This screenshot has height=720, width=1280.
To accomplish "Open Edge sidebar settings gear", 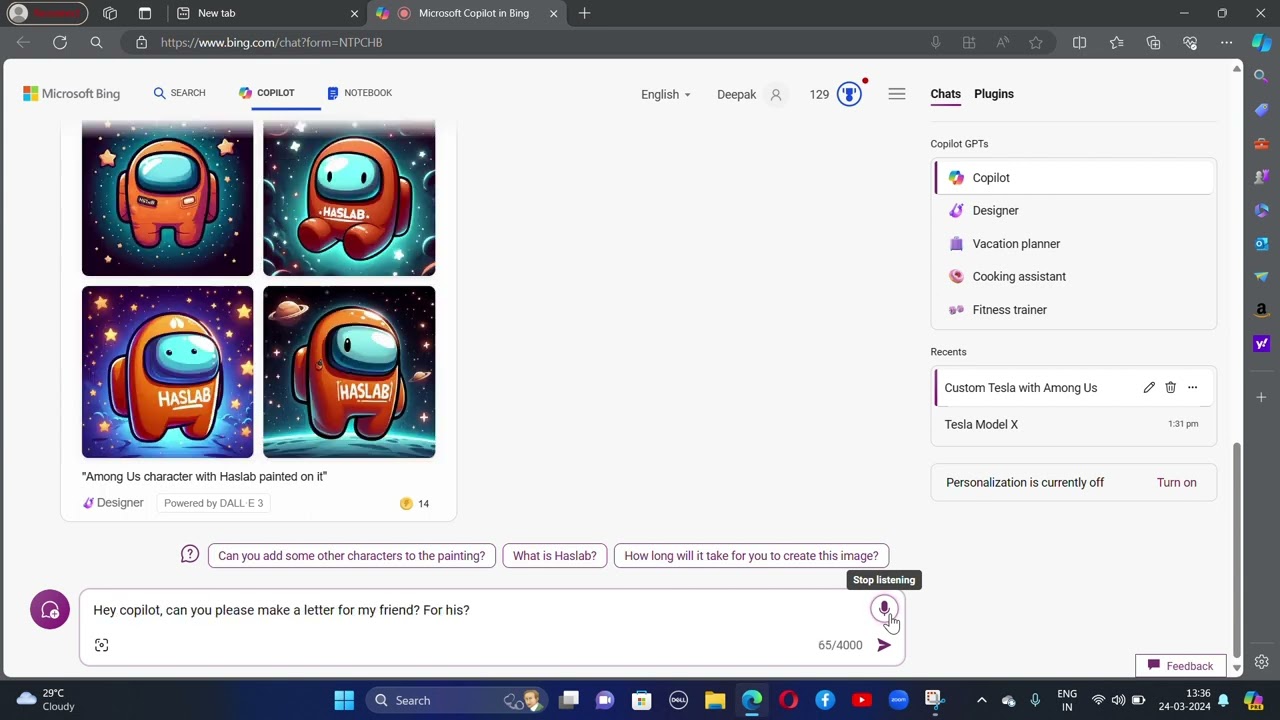I will 1261,662.
